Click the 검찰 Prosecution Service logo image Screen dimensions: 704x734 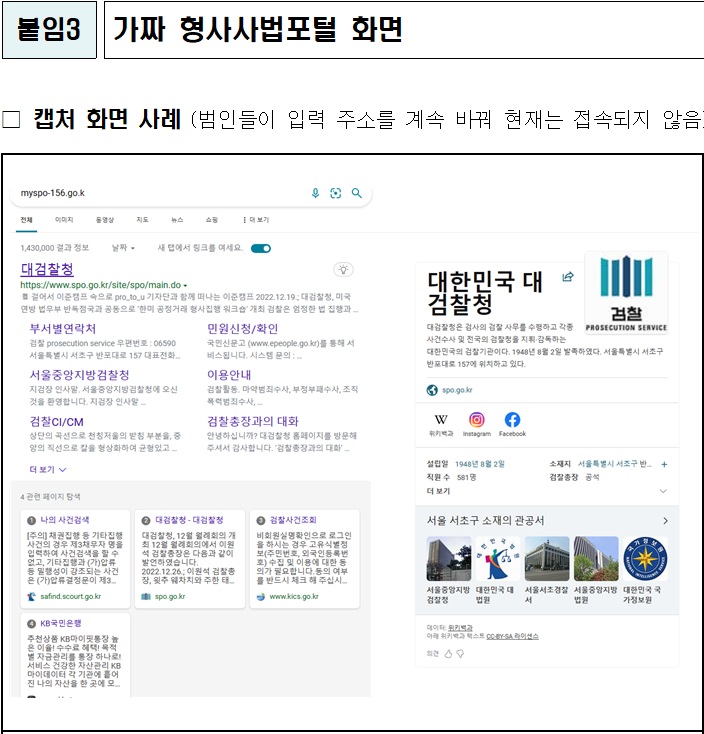coord(626,293)
